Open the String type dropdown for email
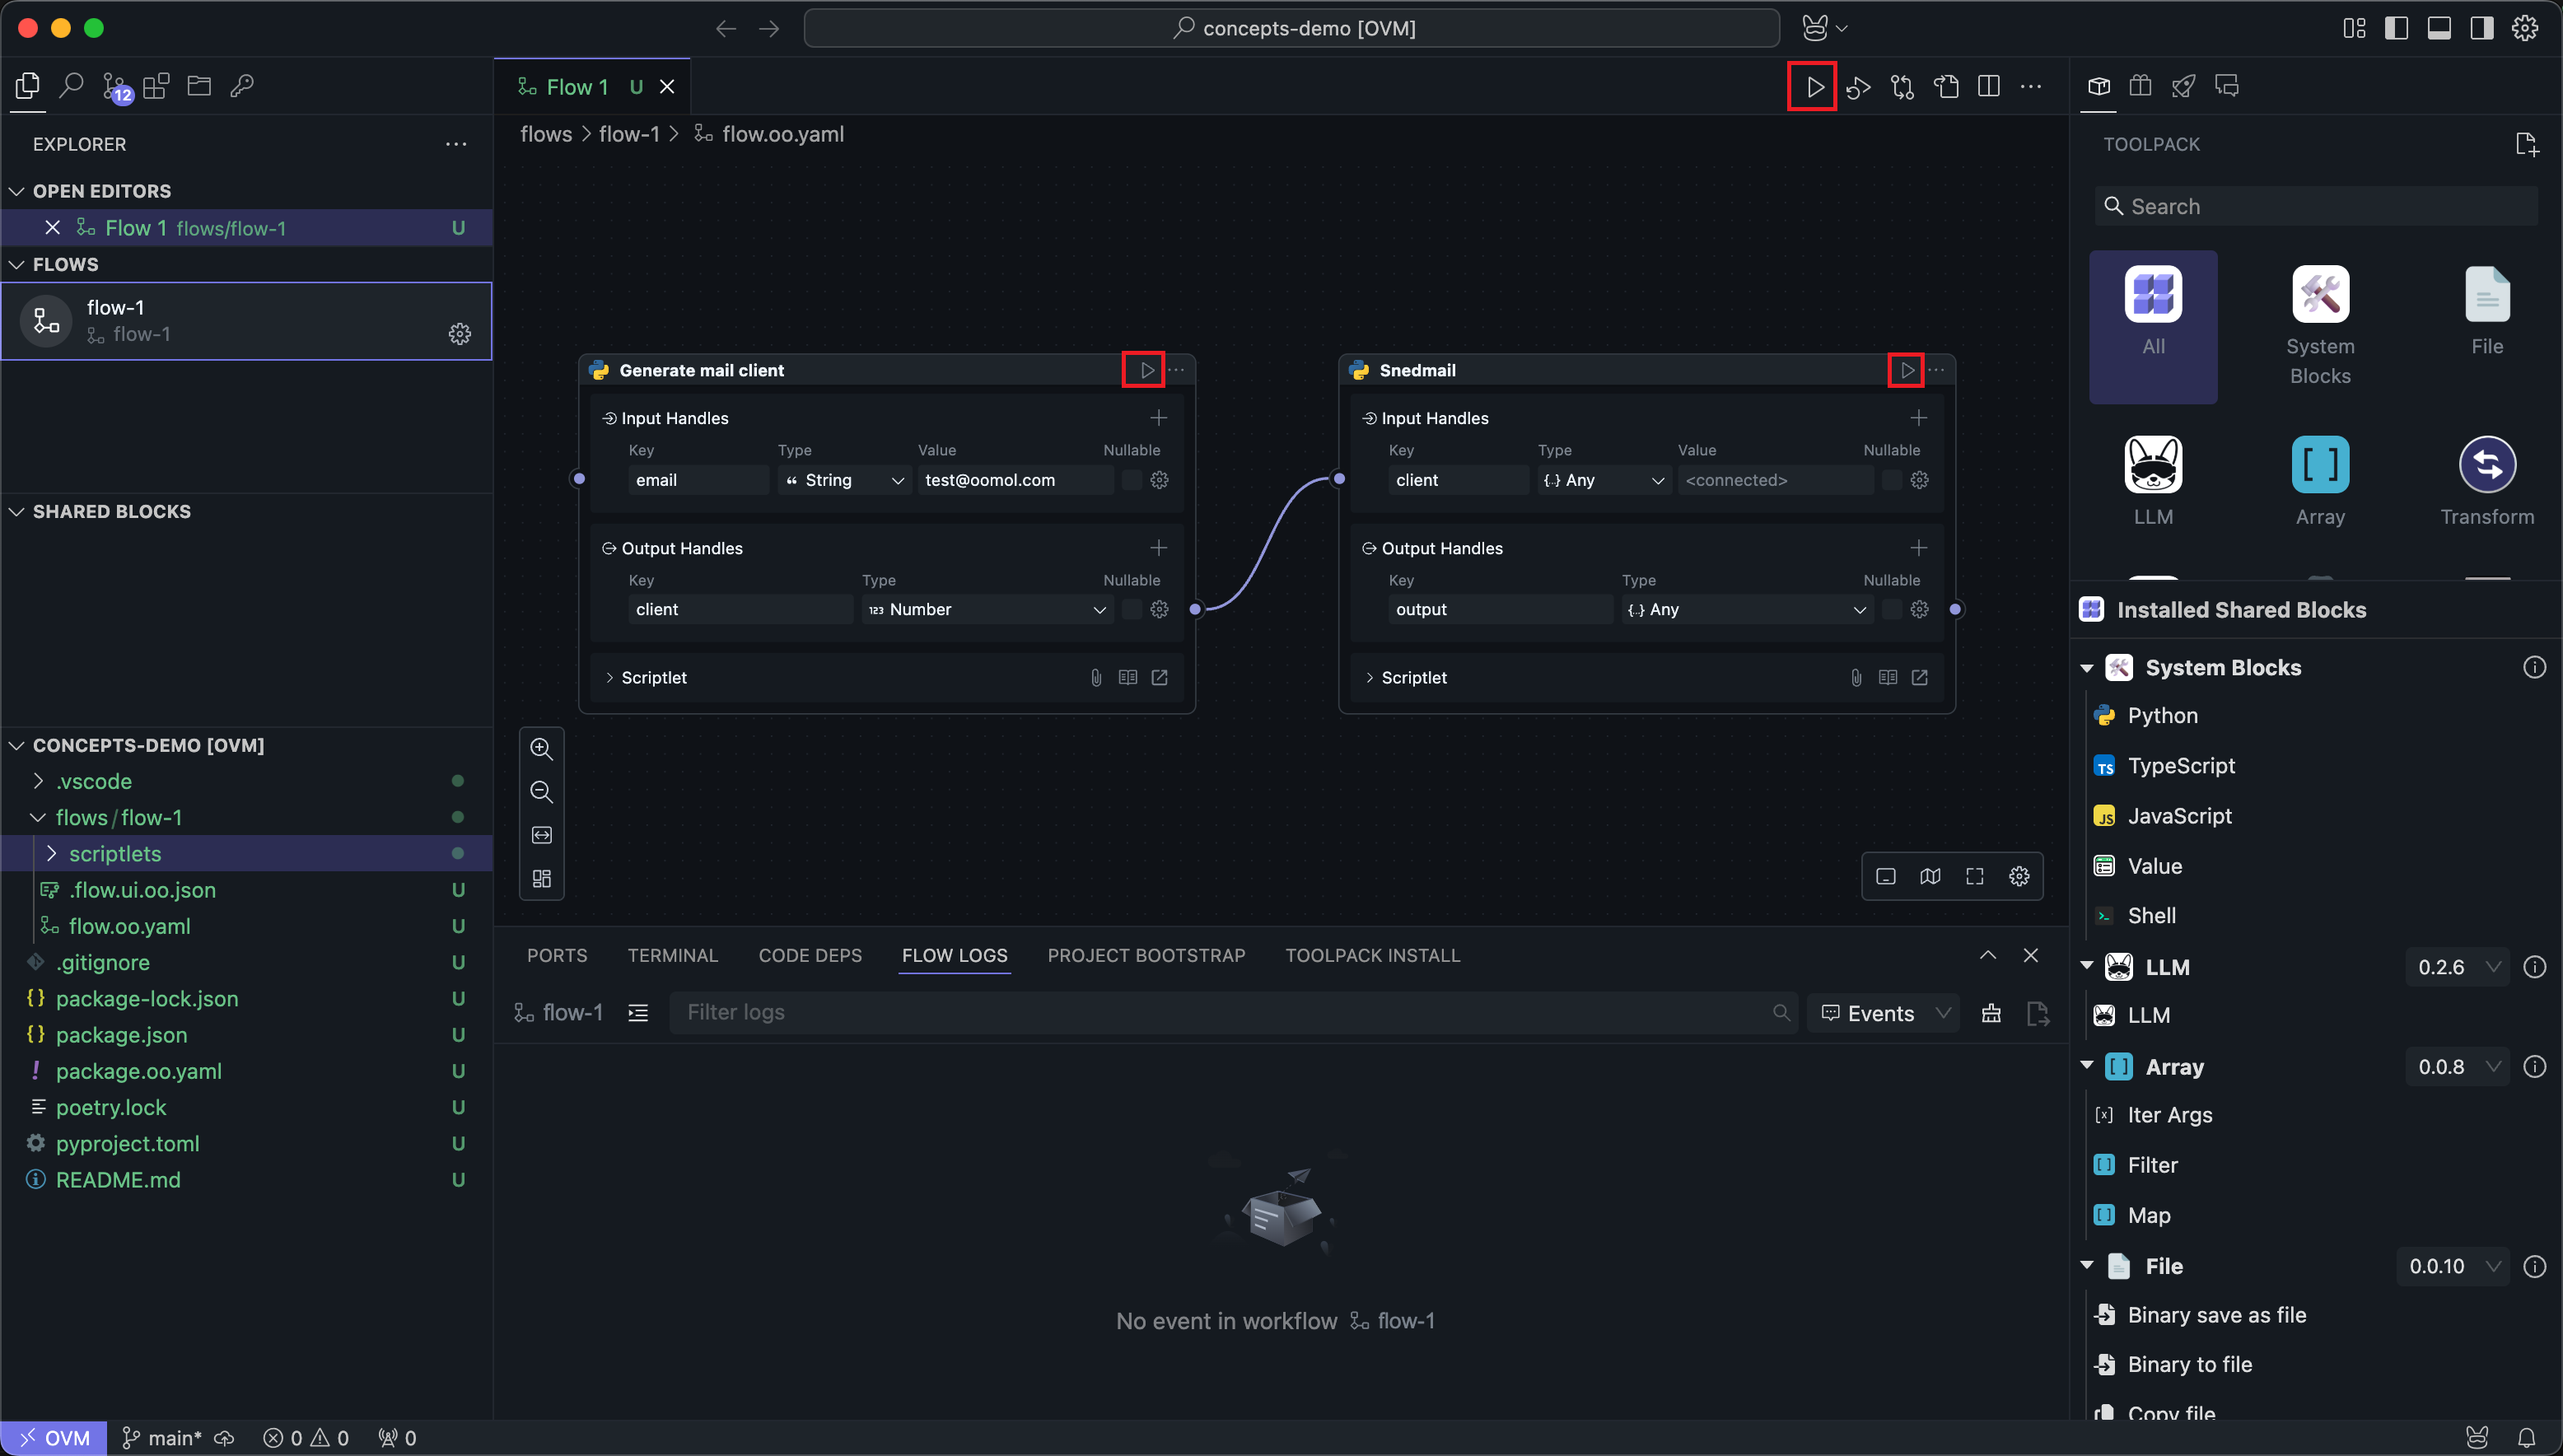Image resolution: width=2563 pixels, height=1456 pixels. (845, 480)
